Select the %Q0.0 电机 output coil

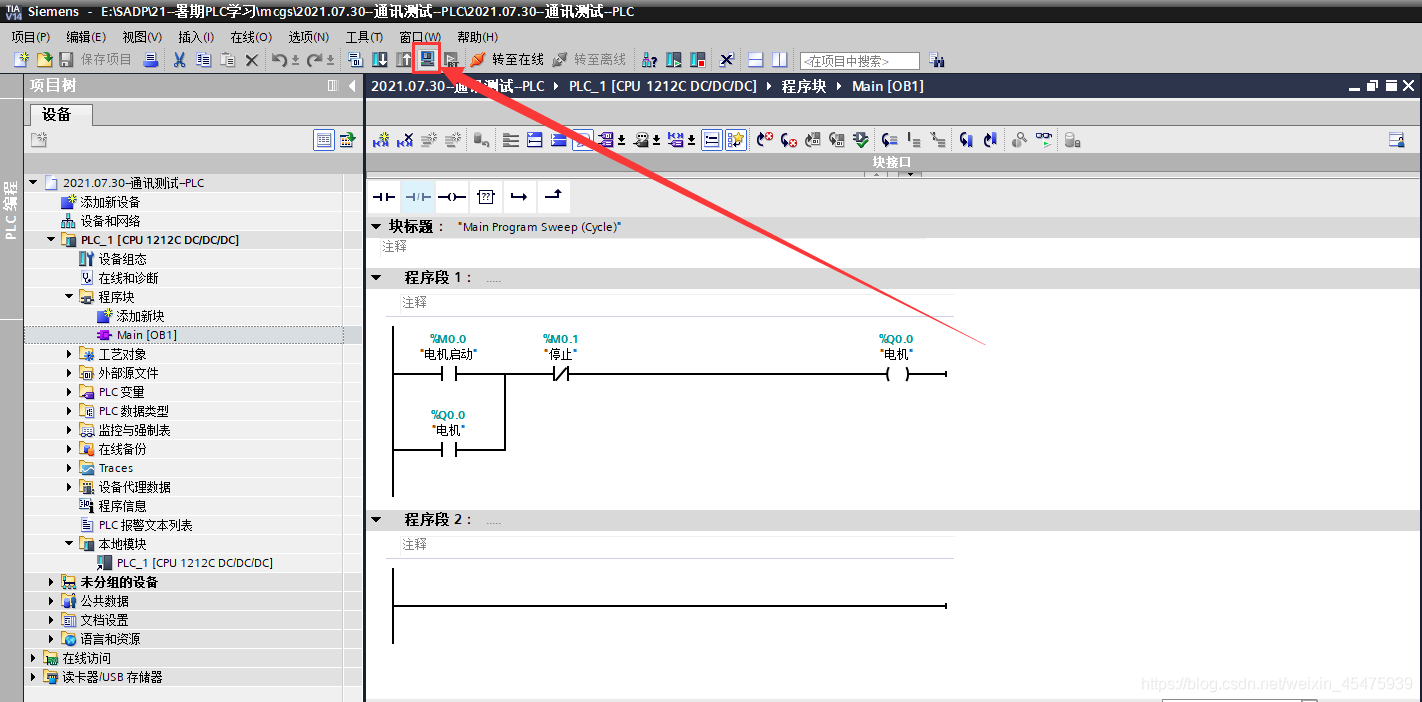[896, 374]
